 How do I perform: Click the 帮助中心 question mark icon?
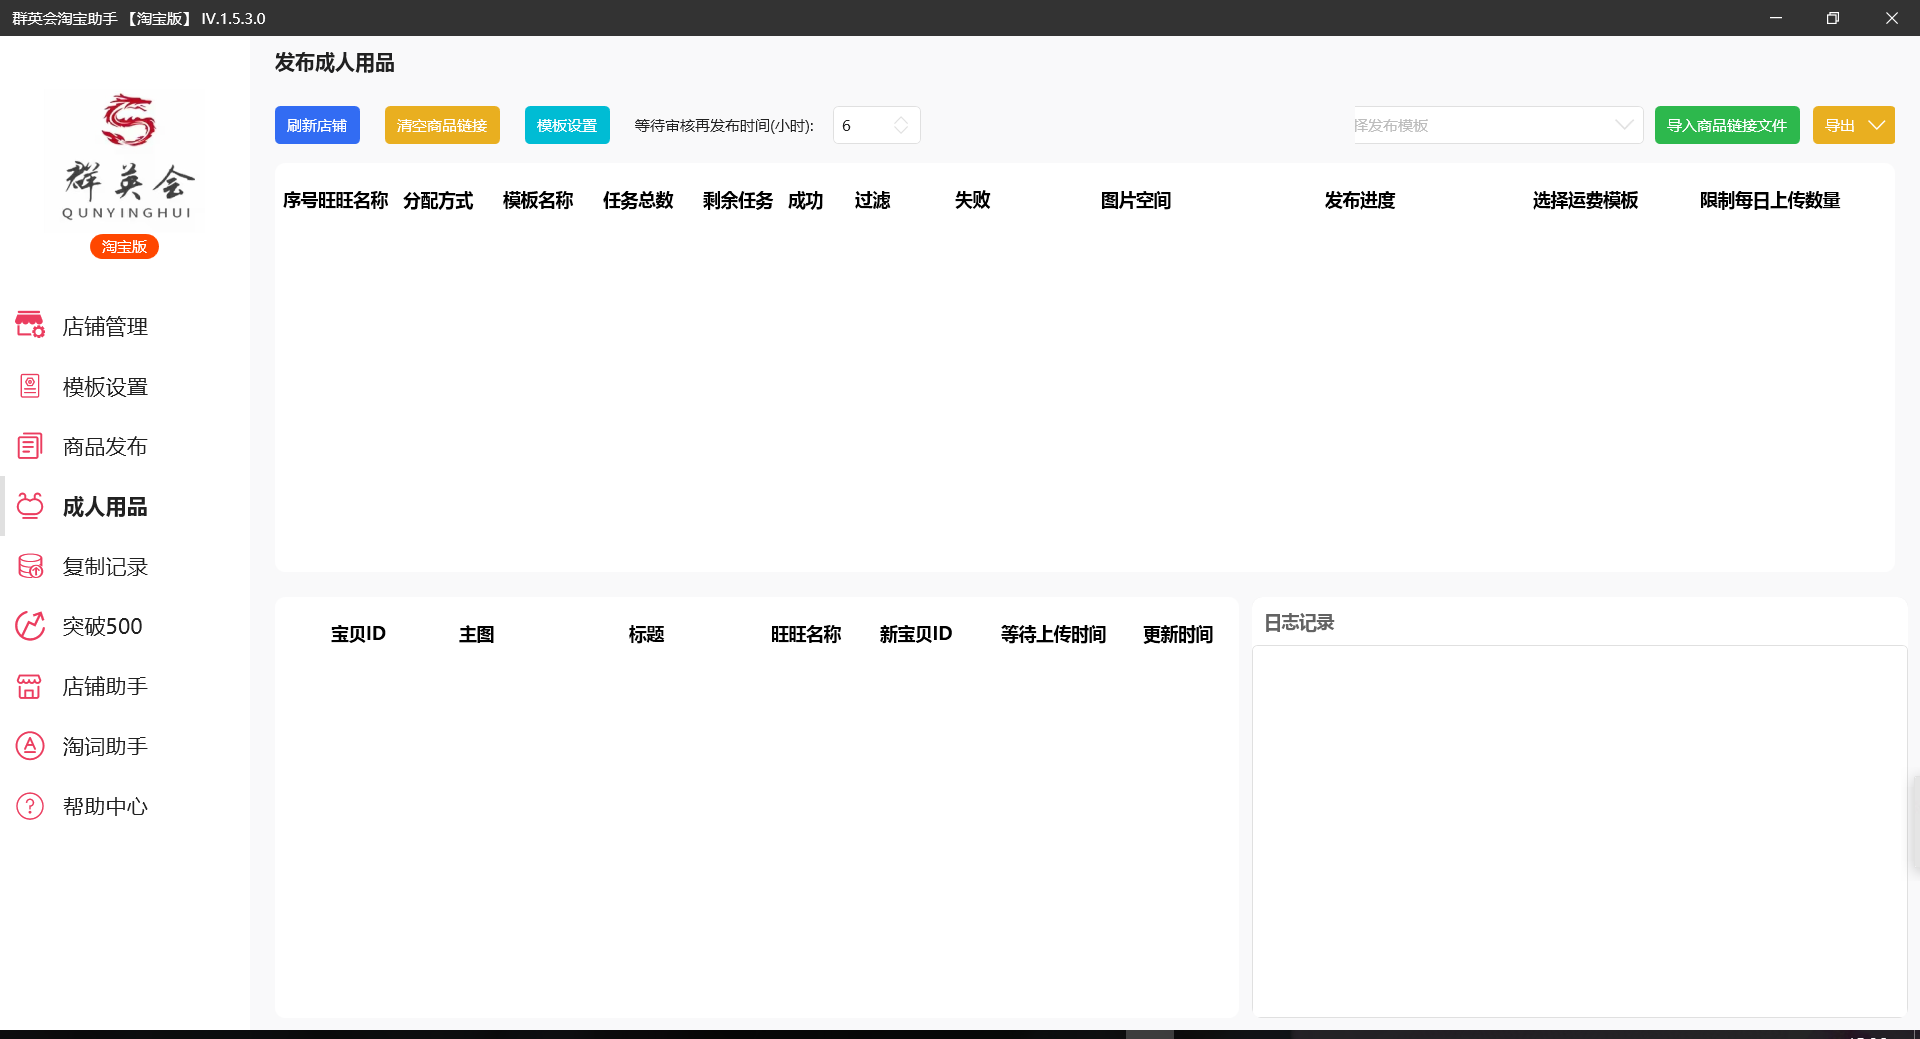(30, 806)
